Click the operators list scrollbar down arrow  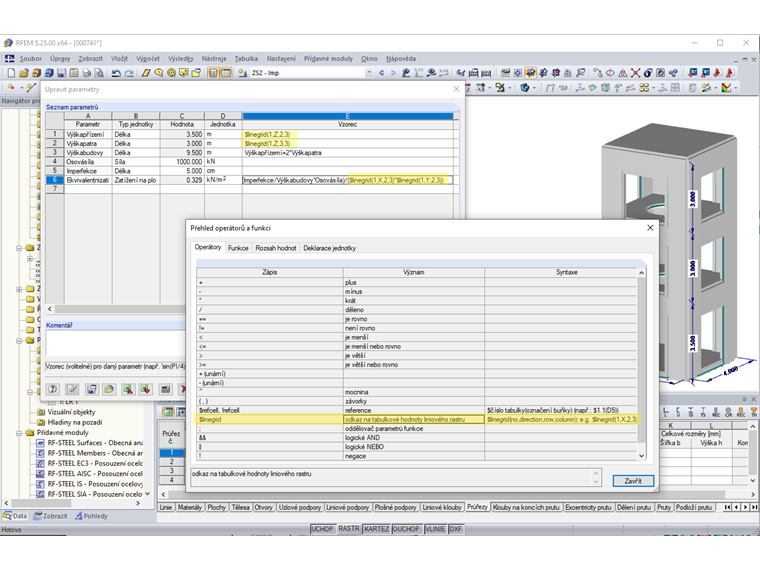(642, 456)
